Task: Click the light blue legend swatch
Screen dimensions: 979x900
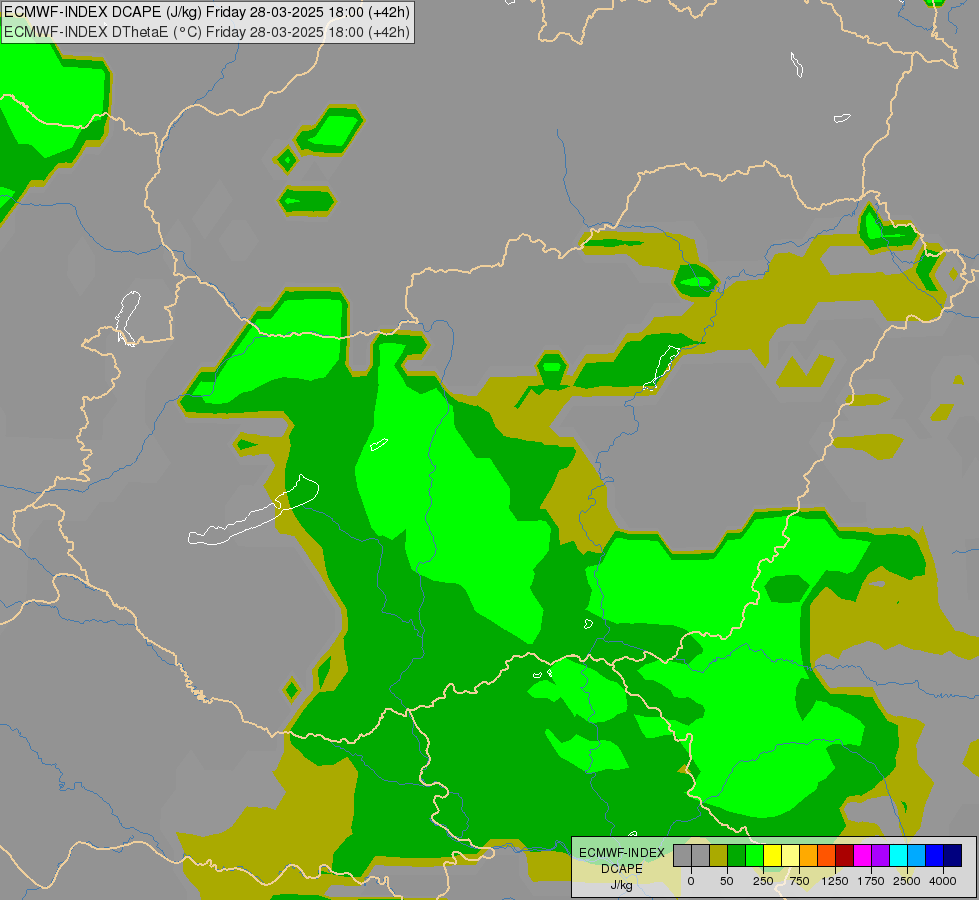Action: (917, 855)
